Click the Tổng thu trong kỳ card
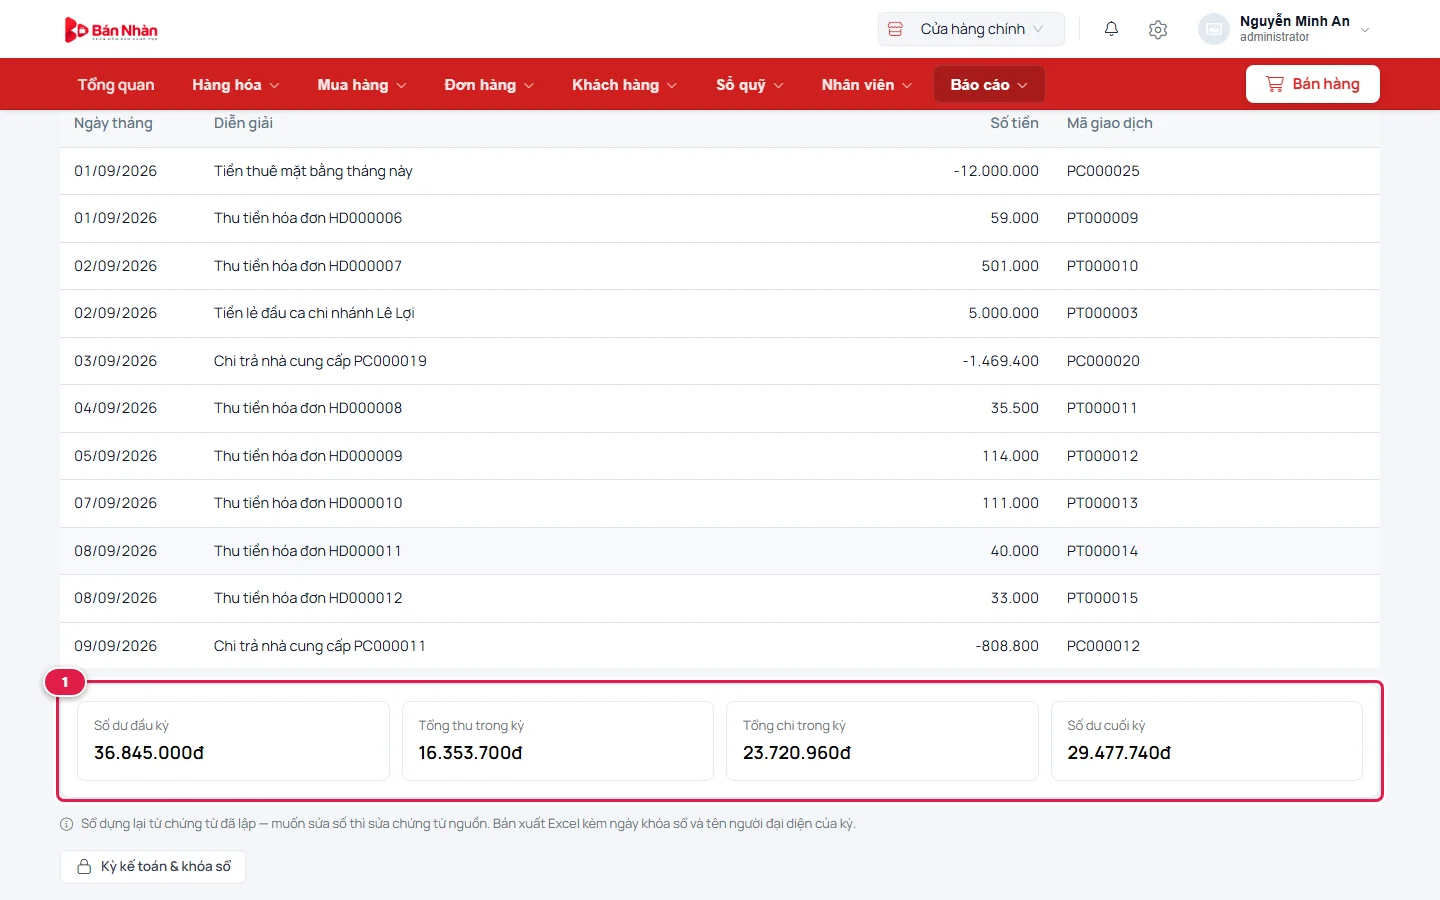The width and height of the screenshot is (1440, 900). (558, 741)
